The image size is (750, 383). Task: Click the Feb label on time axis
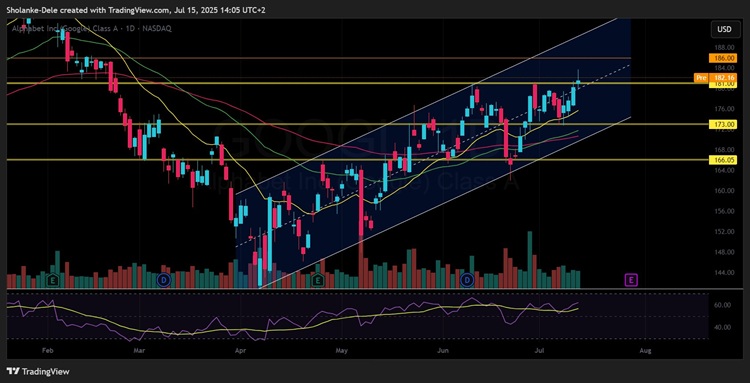point(47,351)
